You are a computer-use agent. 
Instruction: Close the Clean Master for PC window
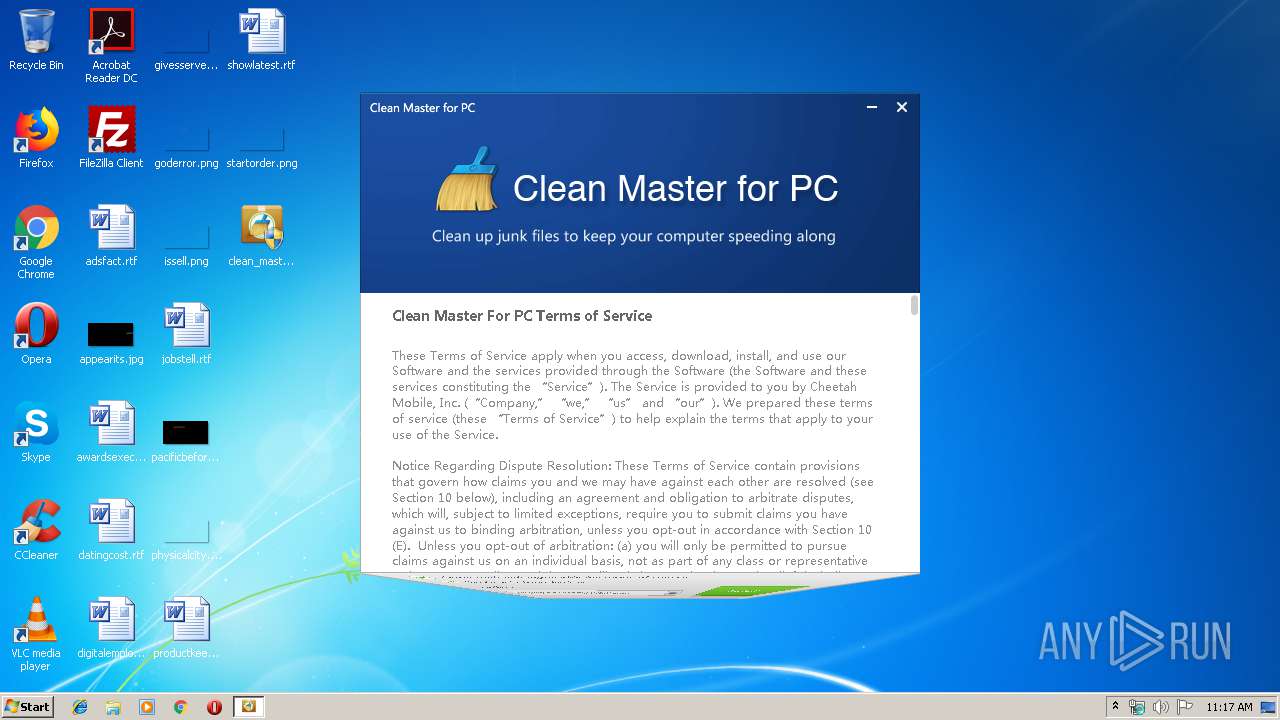coord(902,107)
